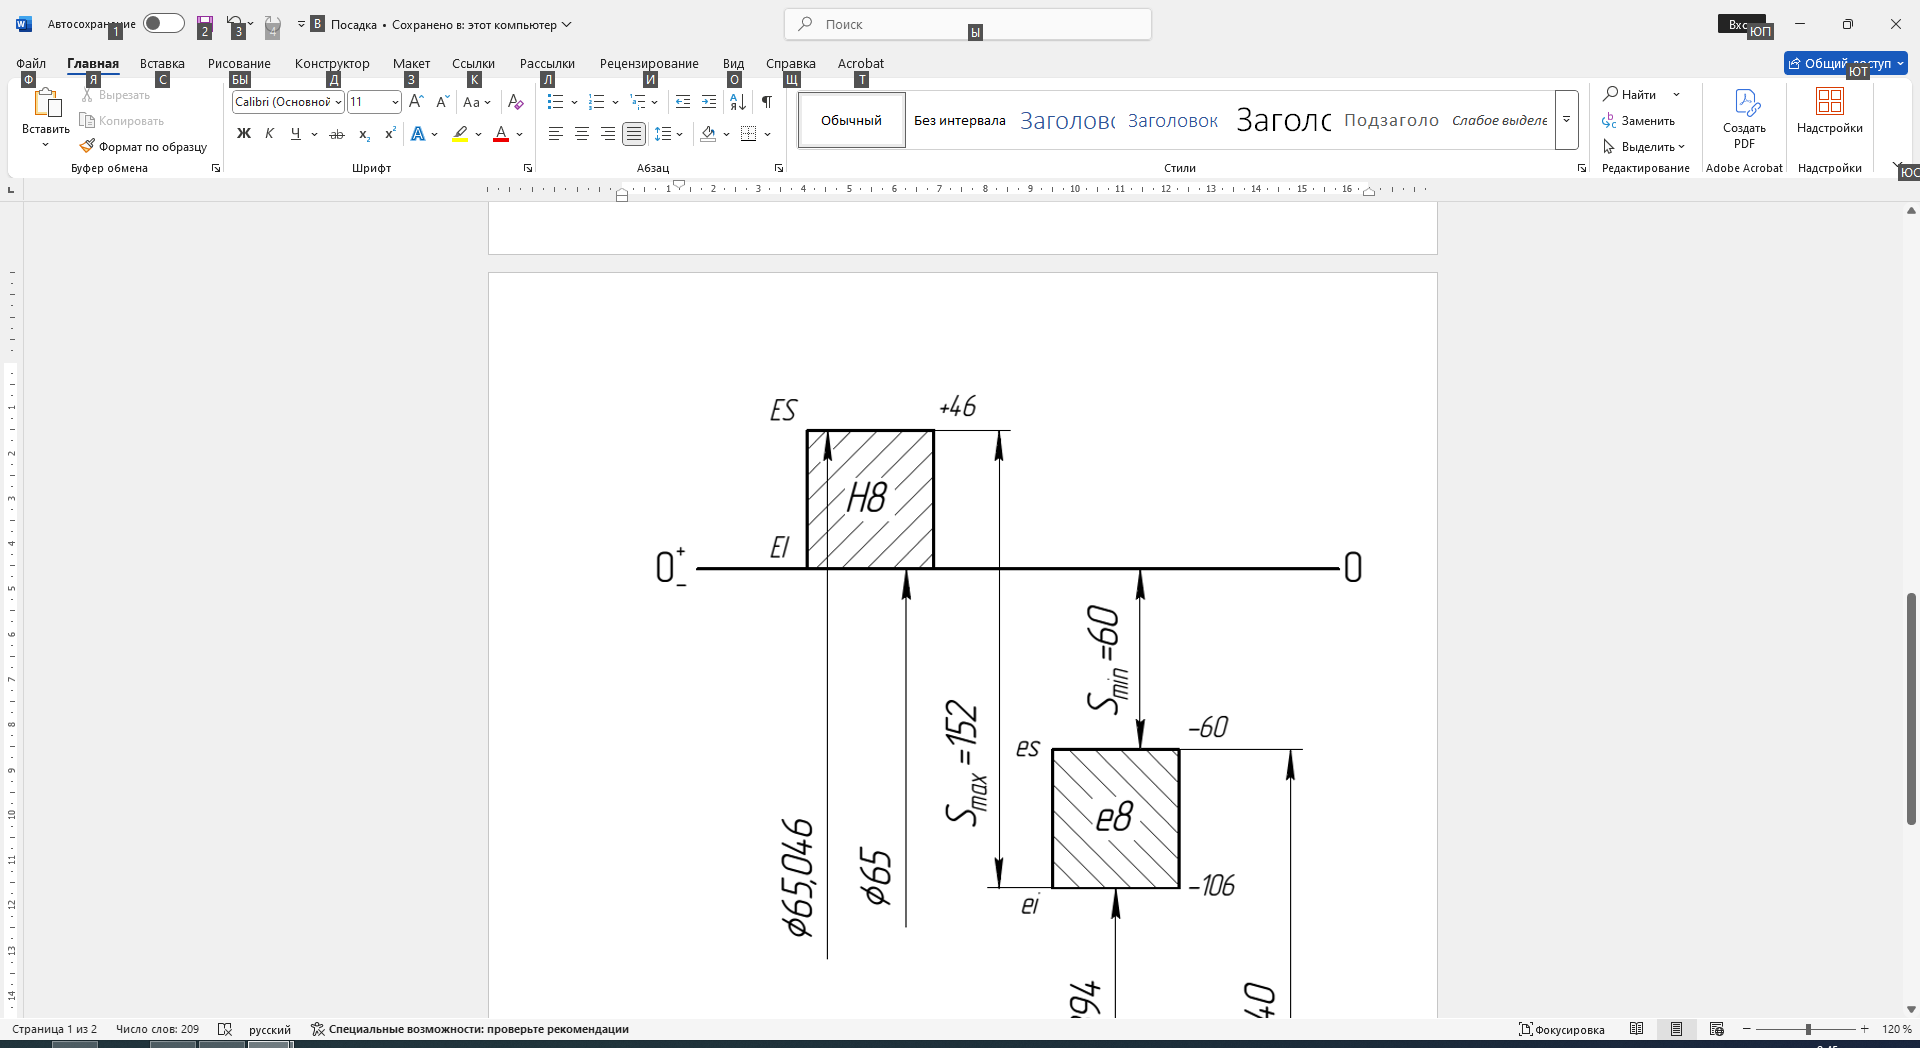Select Подзаголовок style
Image resolution: width=1920 pixels, height=1048 pixels.
[1391, 120]
